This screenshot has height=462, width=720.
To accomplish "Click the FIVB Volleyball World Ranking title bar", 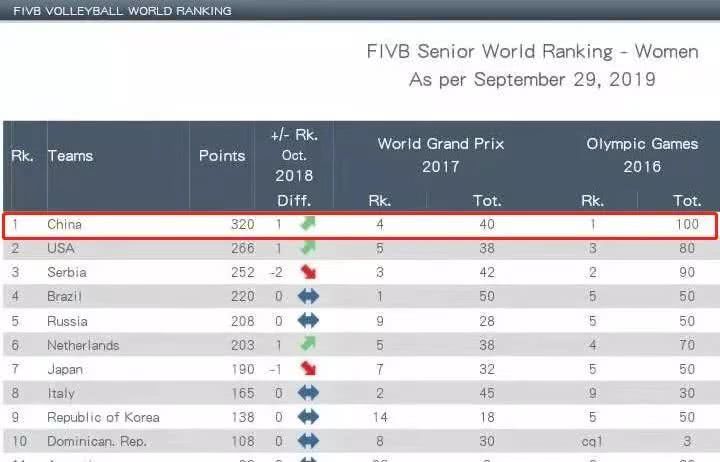I will (x=122, y=11).
